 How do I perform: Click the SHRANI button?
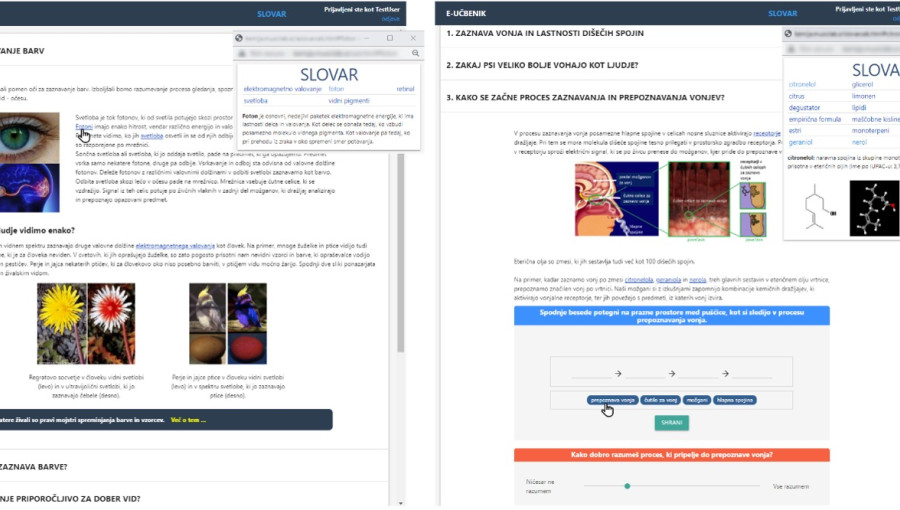click(672, 423)
